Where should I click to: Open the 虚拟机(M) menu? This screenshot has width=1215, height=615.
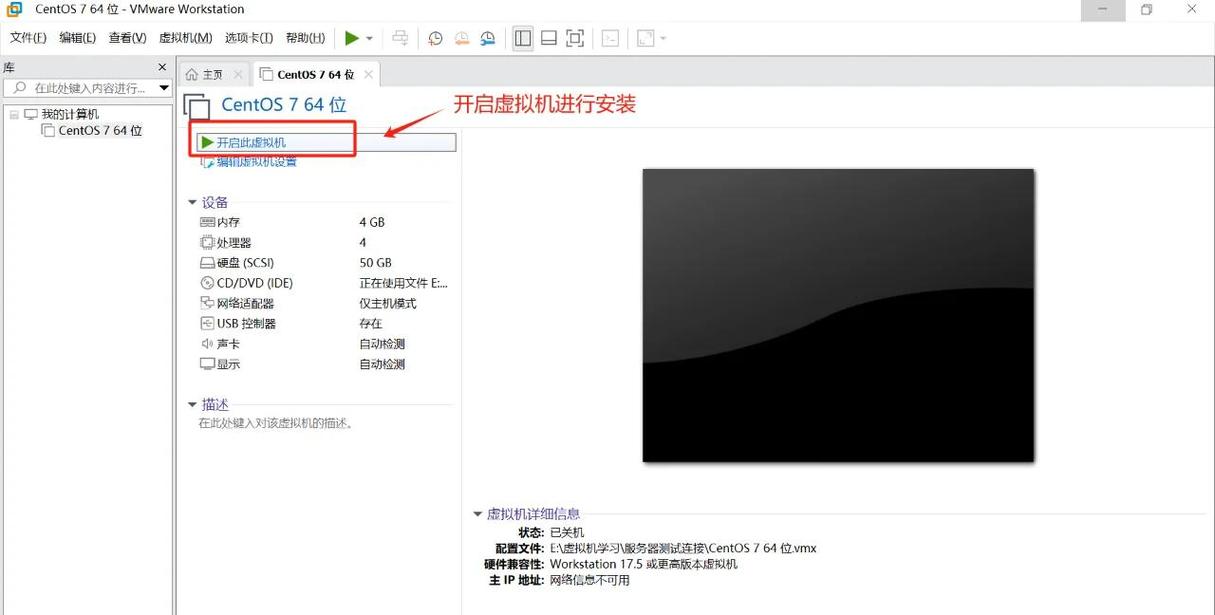[x=184, y=37]
